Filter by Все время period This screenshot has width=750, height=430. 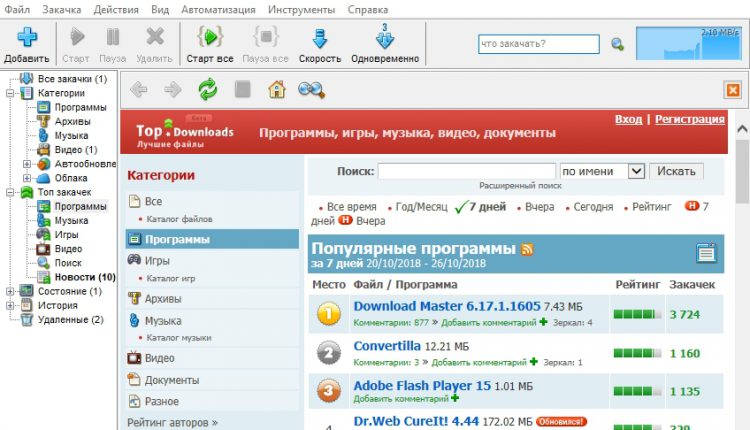(352, 207)
